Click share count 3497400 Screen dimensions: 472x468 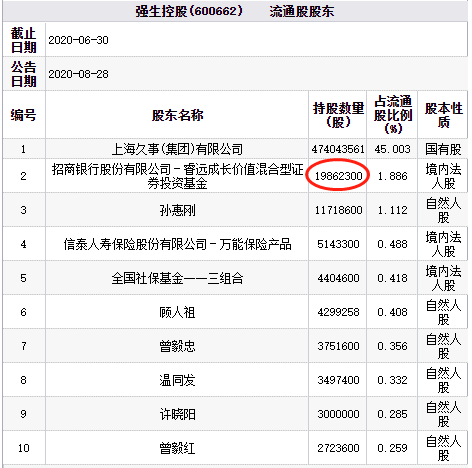[x=338, y=380]
